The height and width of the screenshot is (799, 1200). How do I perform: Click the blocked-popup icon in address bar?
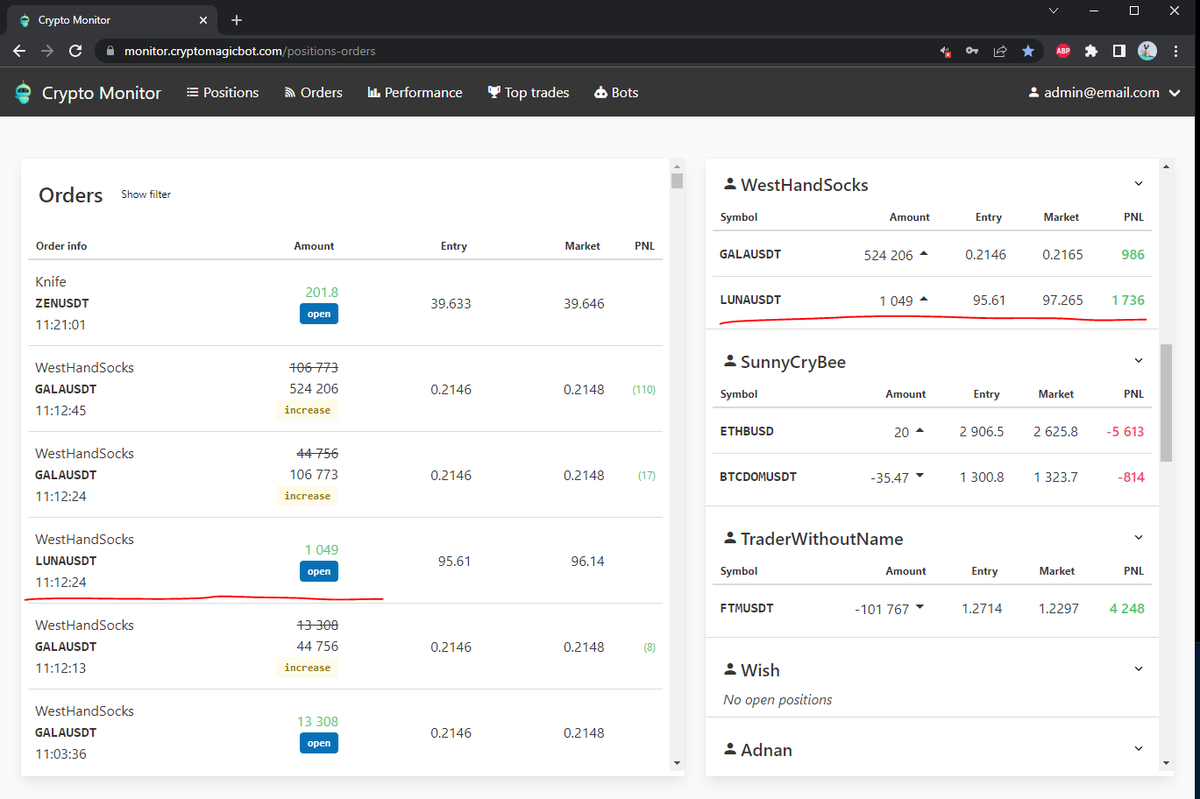click(x=946, y=51)
